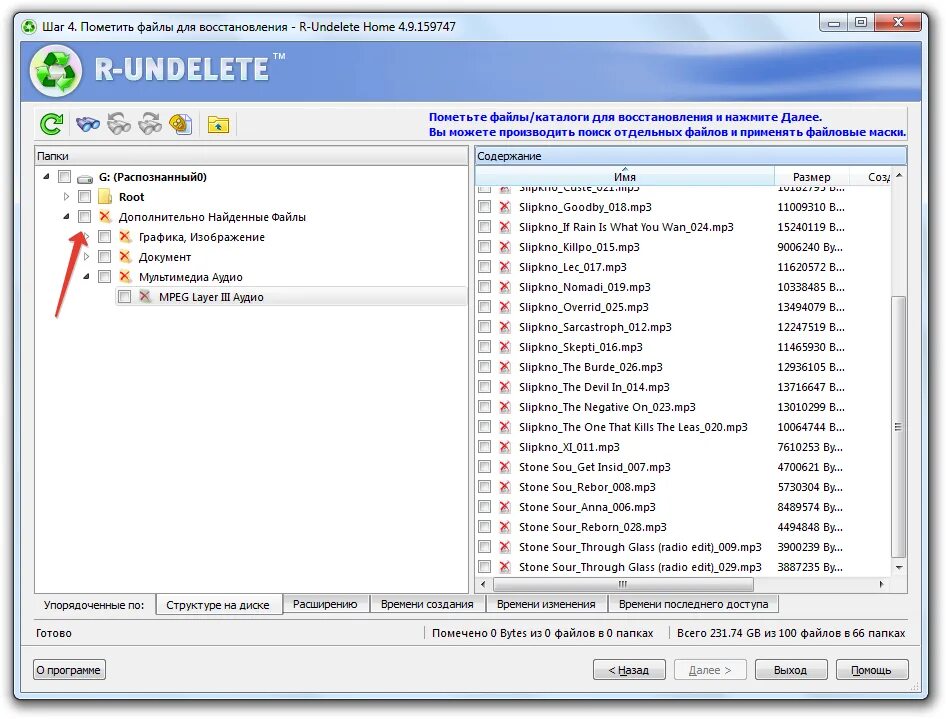Click red X icon beside Графика, Изображение
947x719 pixels.
click(x=125, y=236)
